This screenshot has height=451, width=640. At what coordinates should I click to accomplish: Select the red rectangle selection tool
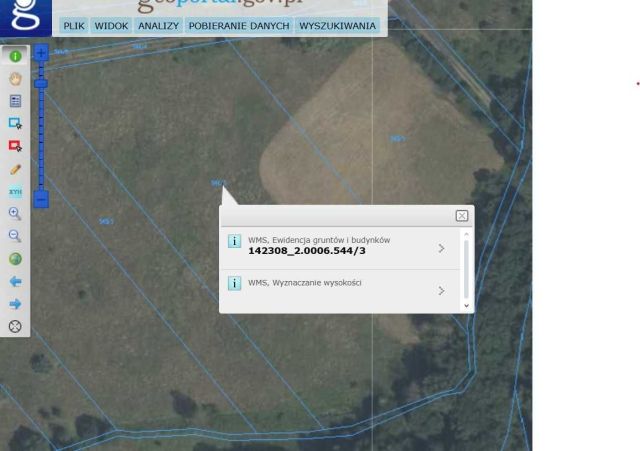point(16,146)
